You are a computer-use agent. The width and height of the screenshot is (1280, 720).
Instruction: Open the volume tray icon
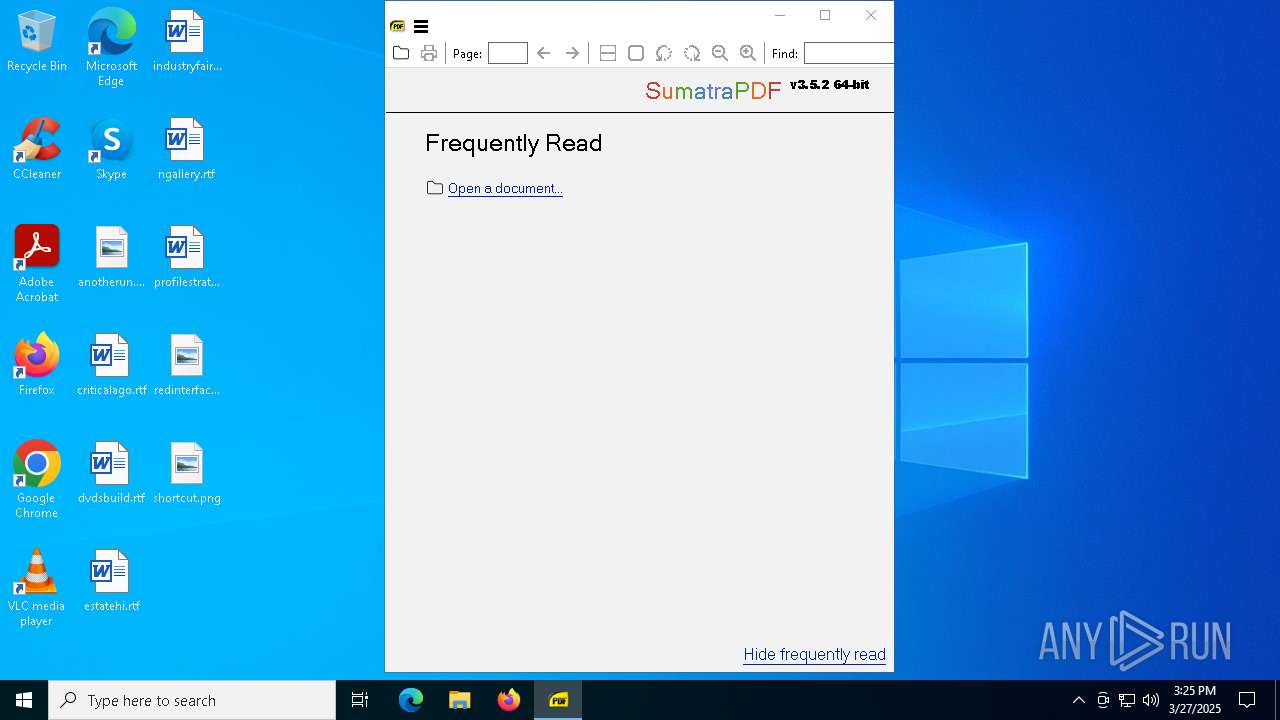pos(1151,700)
